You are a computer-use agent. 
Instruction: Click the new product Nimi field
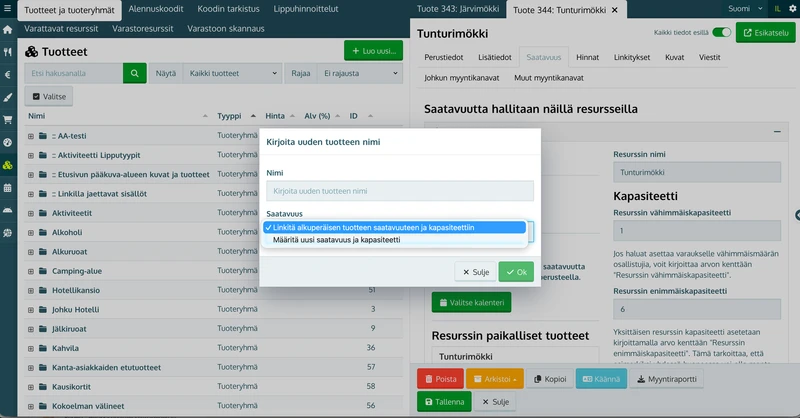click(x=400, y=191)
